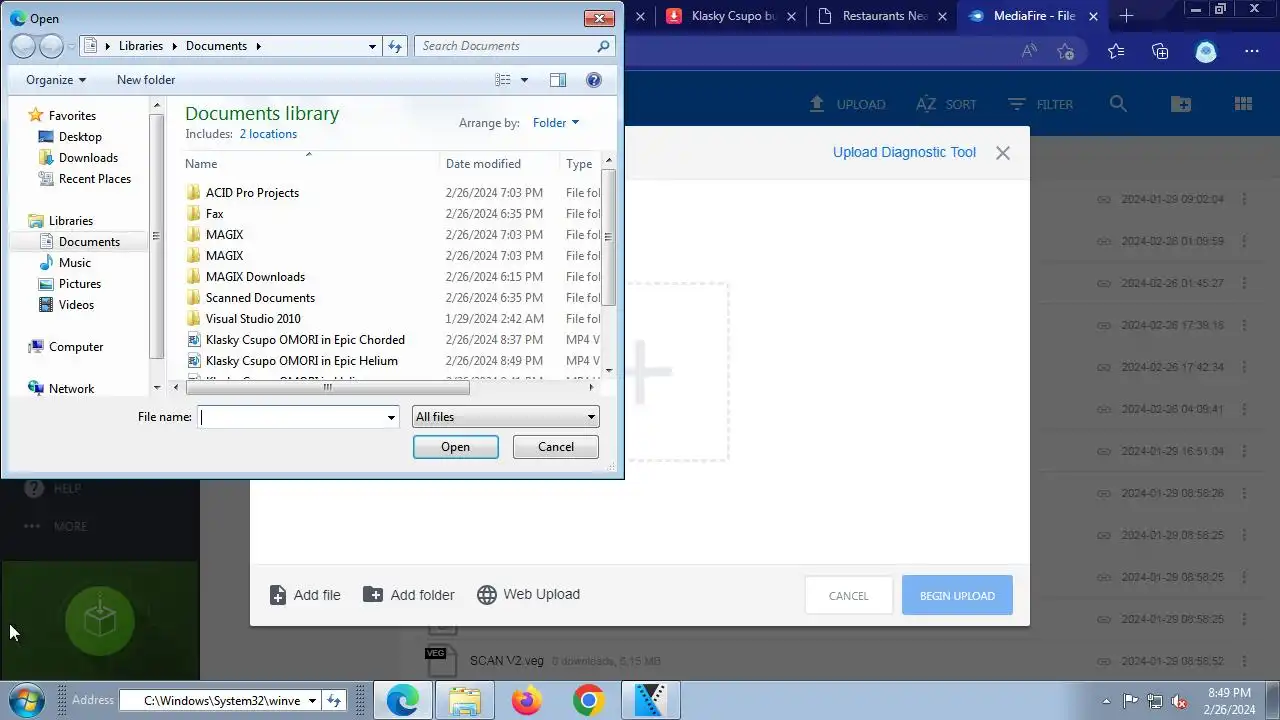Toggle the preview pane icon
The image size is (1280, 720).
558,80
